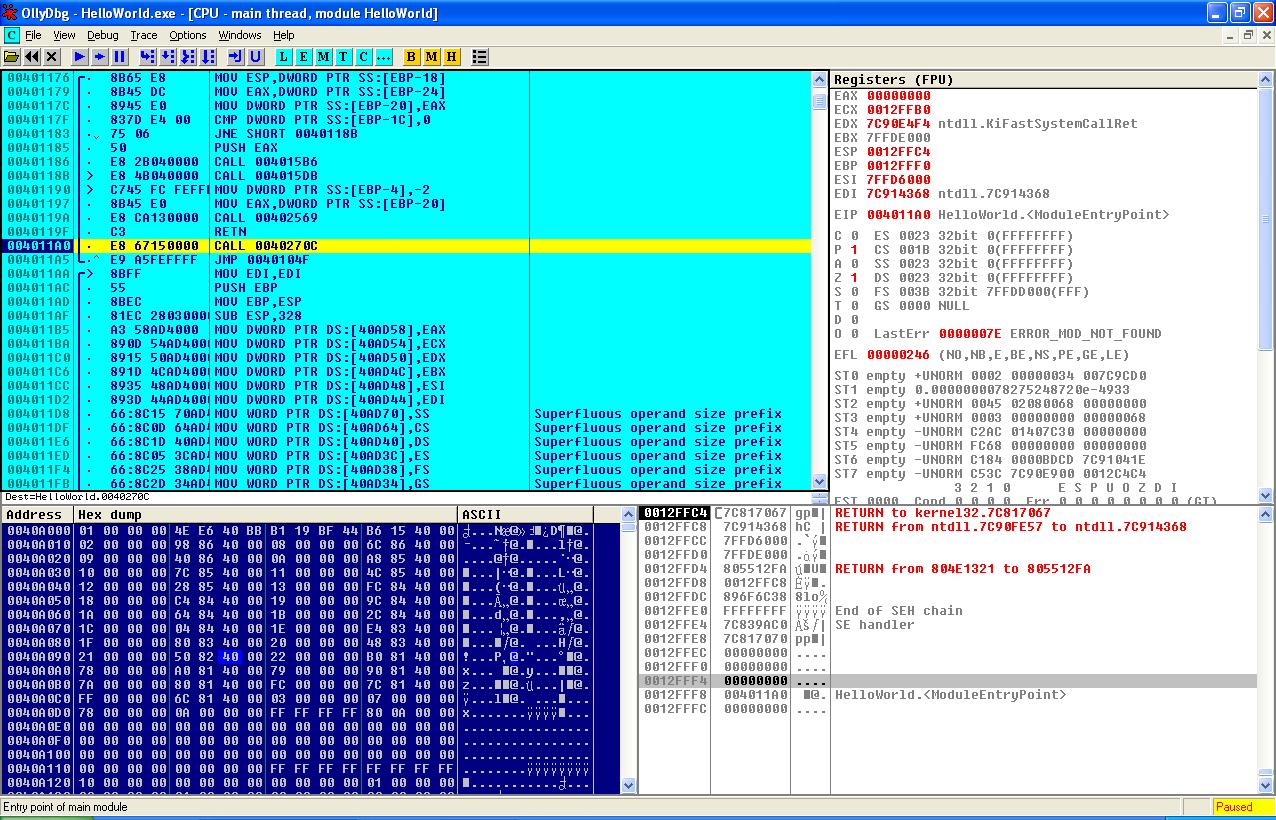
Task: Open the Trace menu
Action: (144, 35)
